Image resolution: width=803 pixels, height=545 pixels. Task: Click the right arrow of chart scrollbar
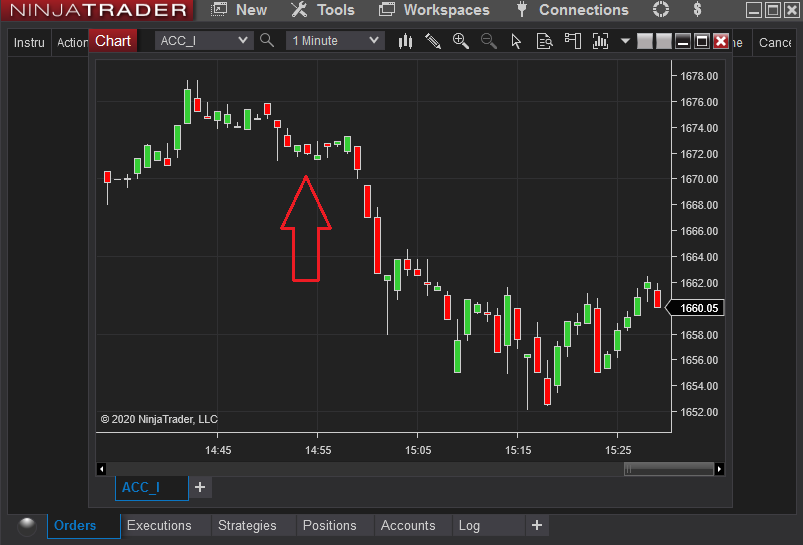pos(719,469)
